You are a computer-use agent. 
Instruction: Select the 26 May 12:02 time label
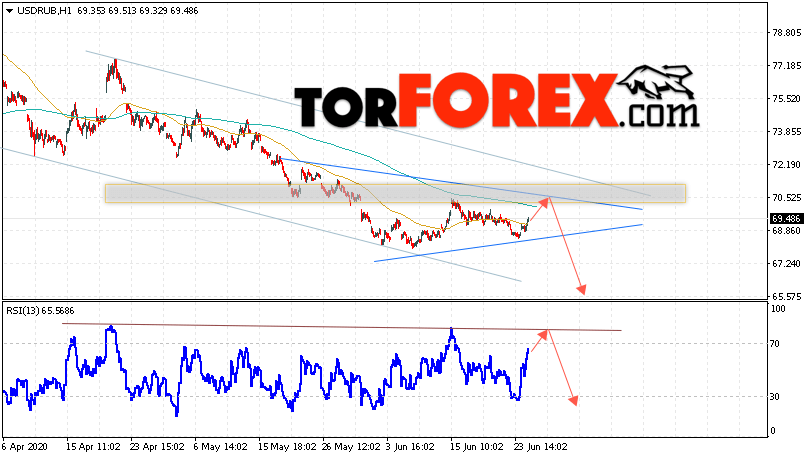(351, 447)
